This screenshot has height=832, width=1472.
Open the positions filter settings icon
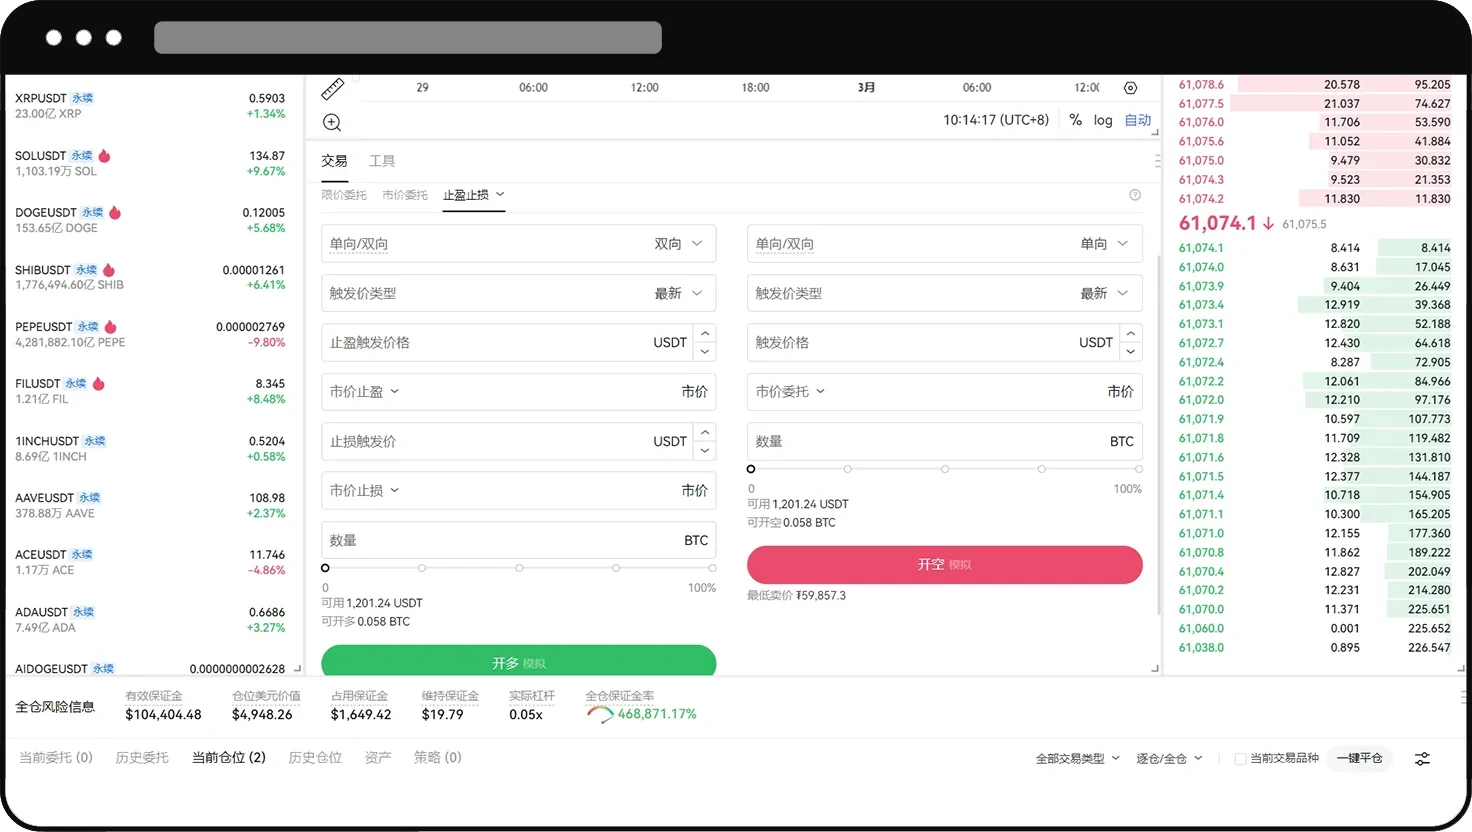(1422, 759)
